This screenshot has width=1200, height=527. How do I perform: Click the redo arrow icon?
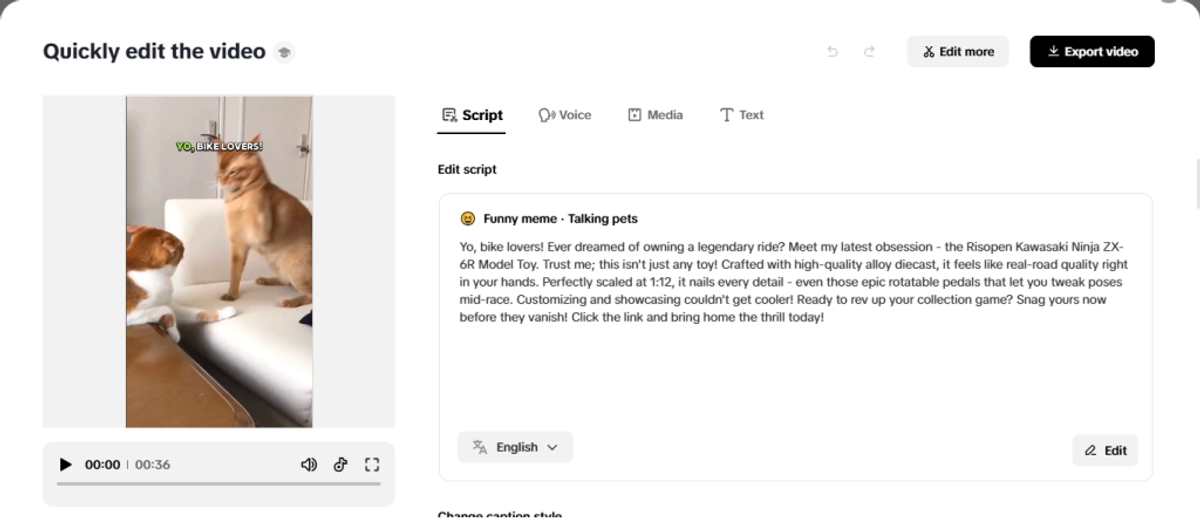coord(869,52)
